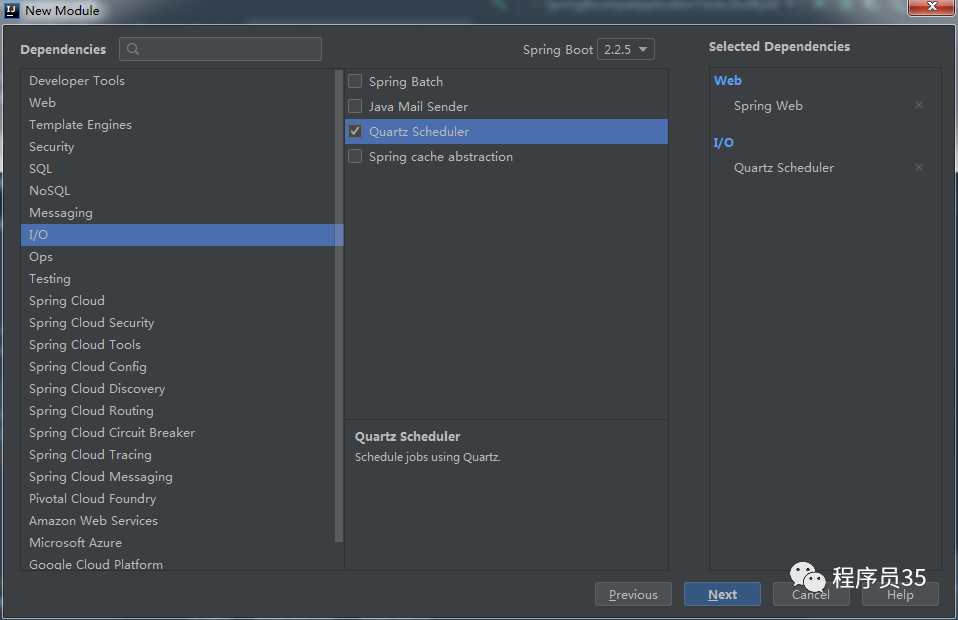The width and height of the screenshot is (958, 620).
Task: Close the New Module dialog
Action: click(932, 7)
